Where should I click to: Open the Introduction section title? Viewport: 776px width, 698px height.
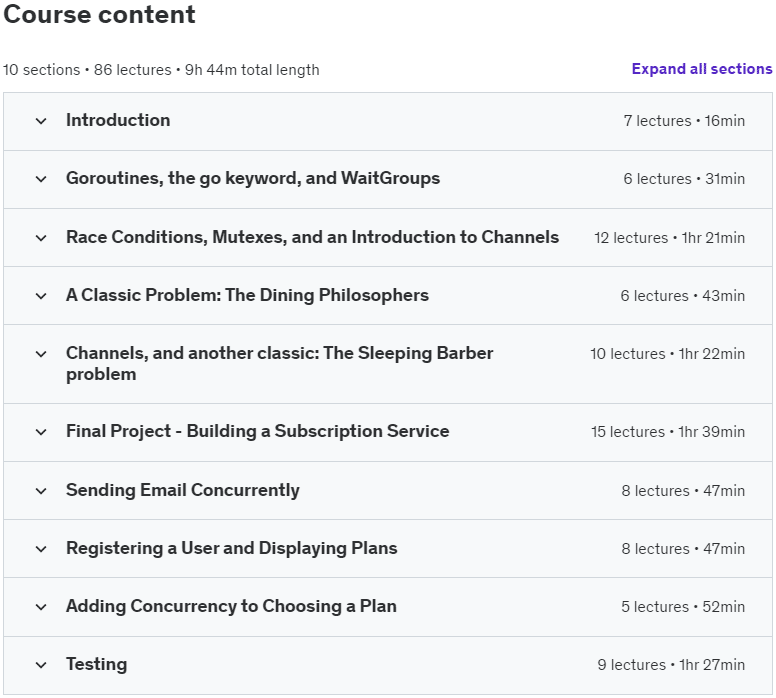pyautogui.click(x=118, y=120)
